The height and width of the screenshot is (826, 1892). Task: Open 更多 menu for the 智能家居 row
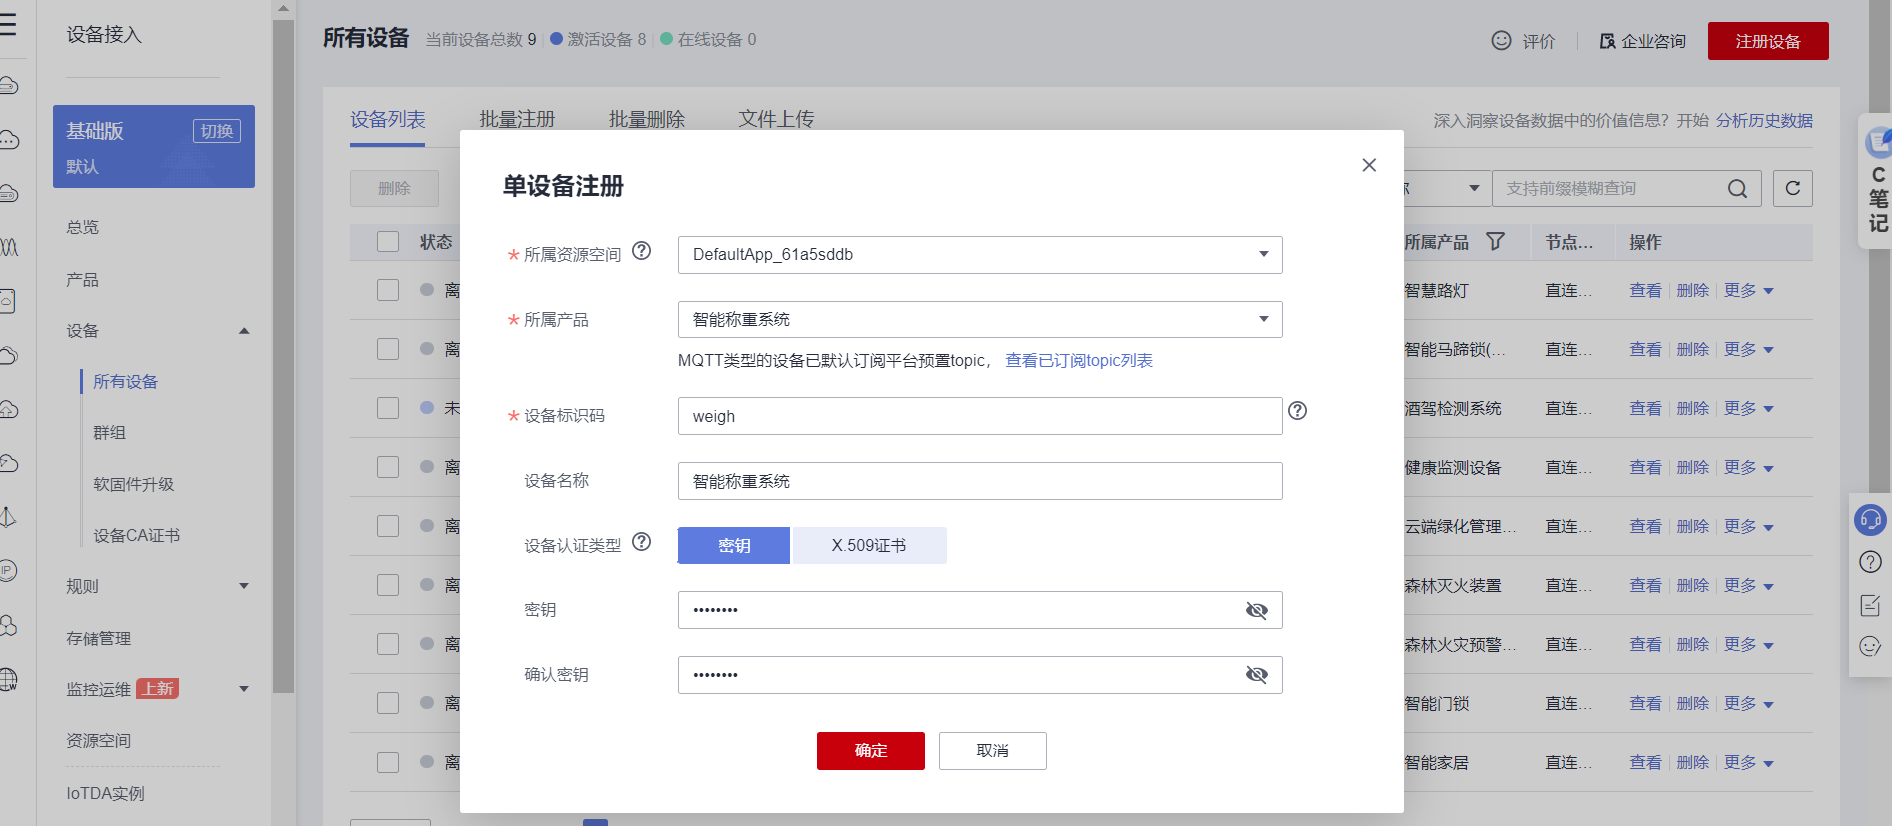1748,762
